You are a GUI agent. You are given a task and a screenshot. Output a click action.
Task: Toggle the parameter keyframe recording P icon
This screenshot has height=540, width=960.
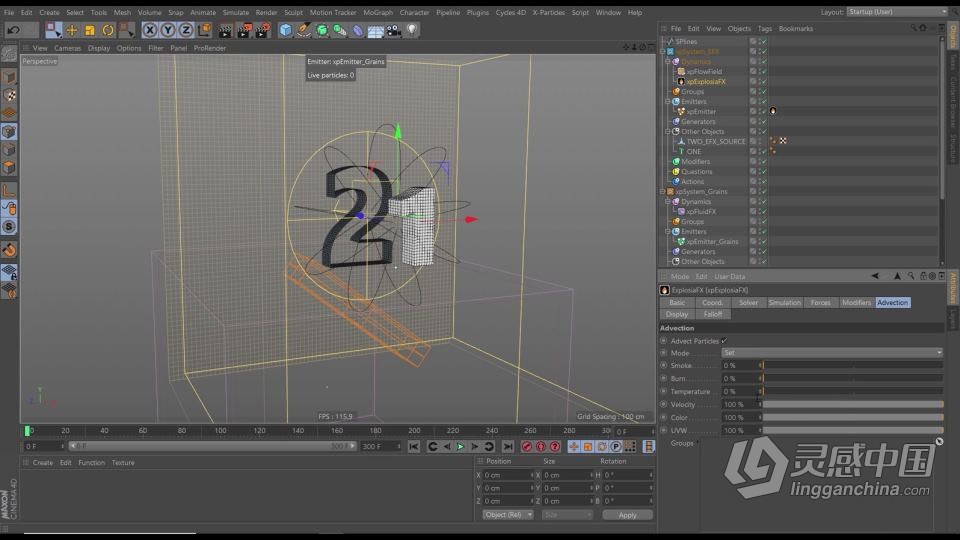(x=616, y=446)
